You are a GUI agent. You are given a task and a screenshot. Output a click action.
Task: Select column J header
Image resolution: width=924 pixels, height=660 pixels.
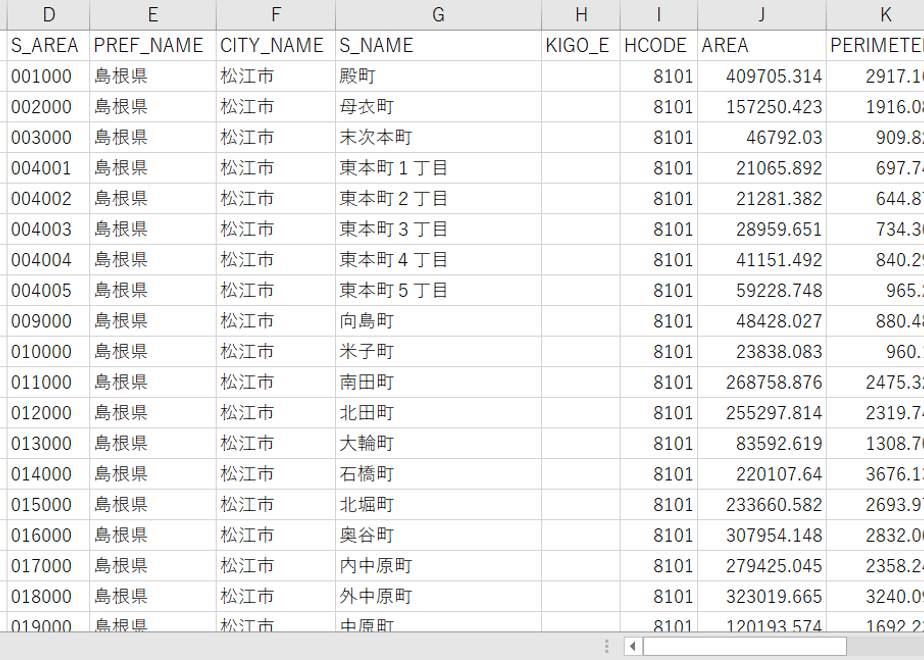(x=762, y=15)
